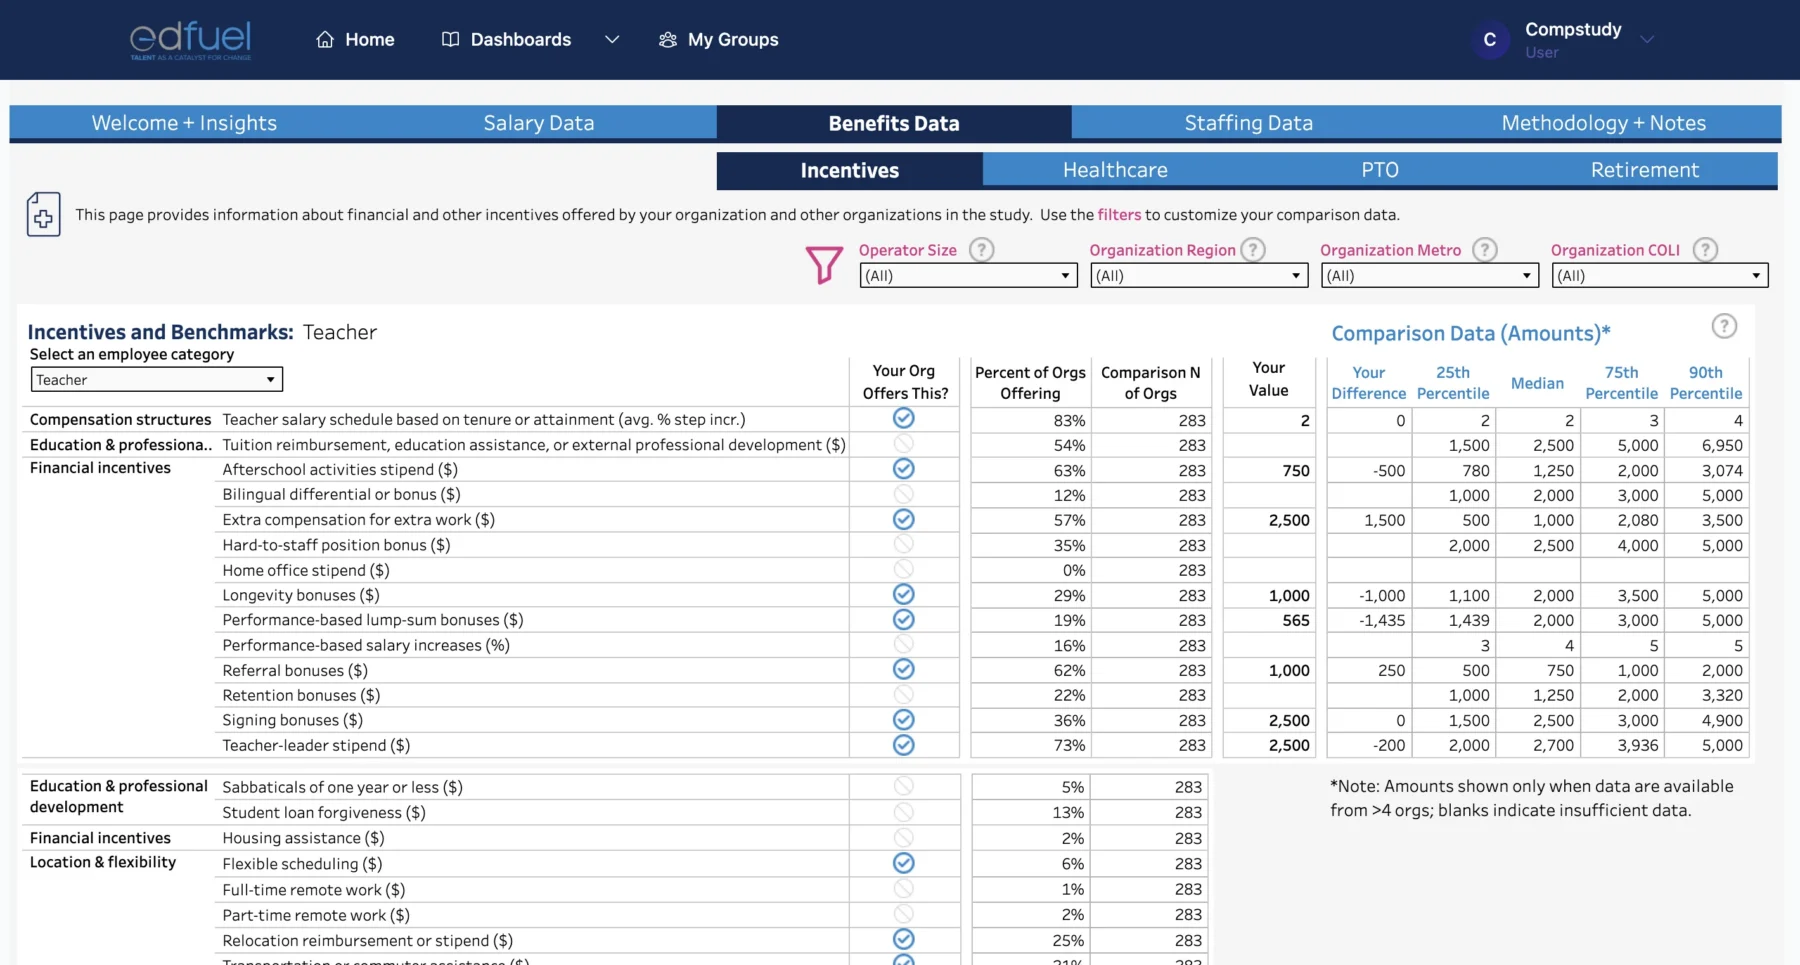Expand the Dashboards chevron menu

[x=612, y=39]
